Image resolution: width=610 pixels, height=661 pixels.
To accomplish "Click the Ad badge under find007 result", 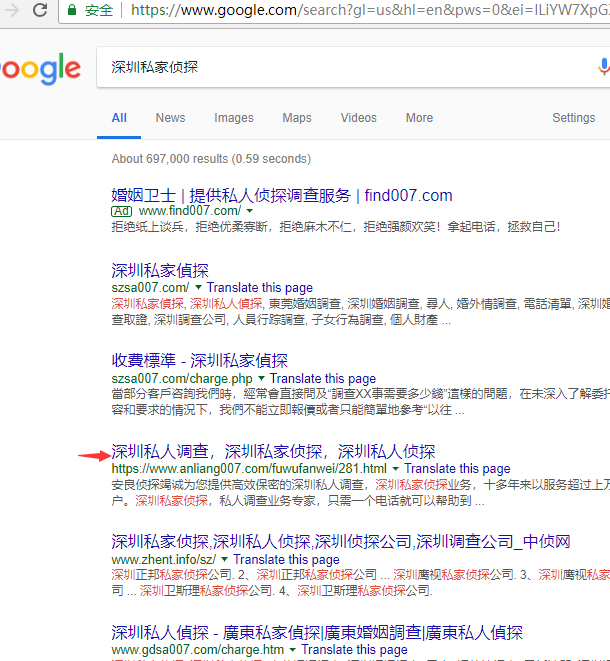I will (121, 211).
